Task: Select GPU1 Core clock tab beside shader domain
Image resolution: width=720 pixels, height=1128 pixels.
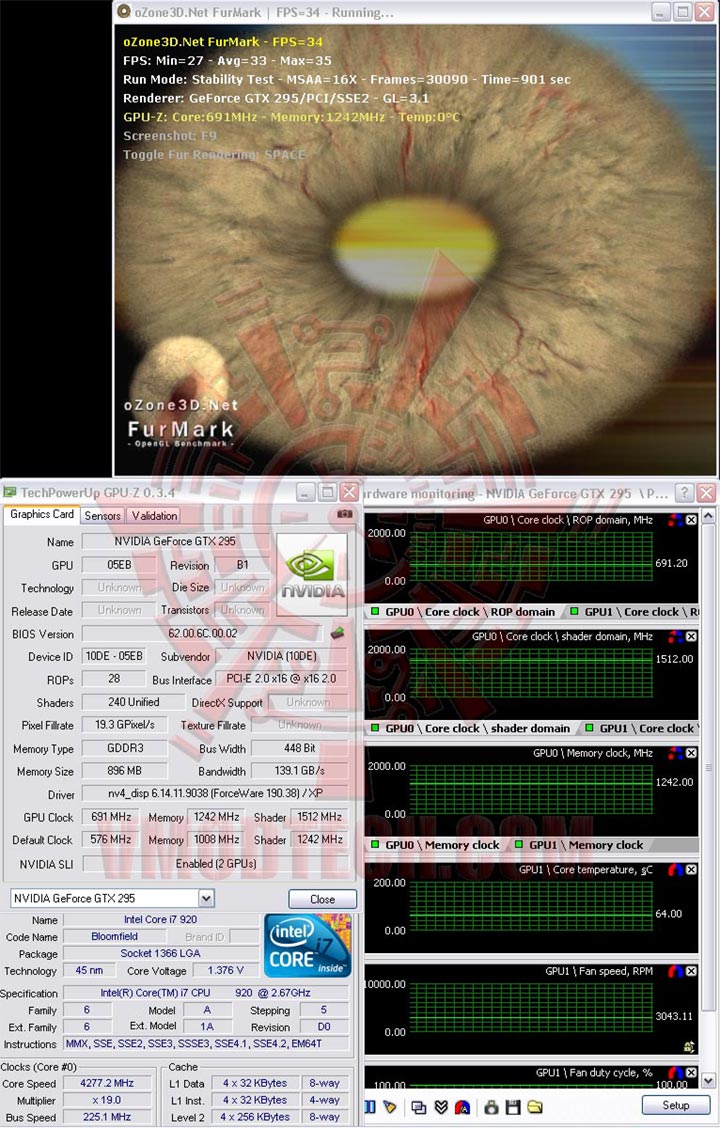Action: point(641,729)
